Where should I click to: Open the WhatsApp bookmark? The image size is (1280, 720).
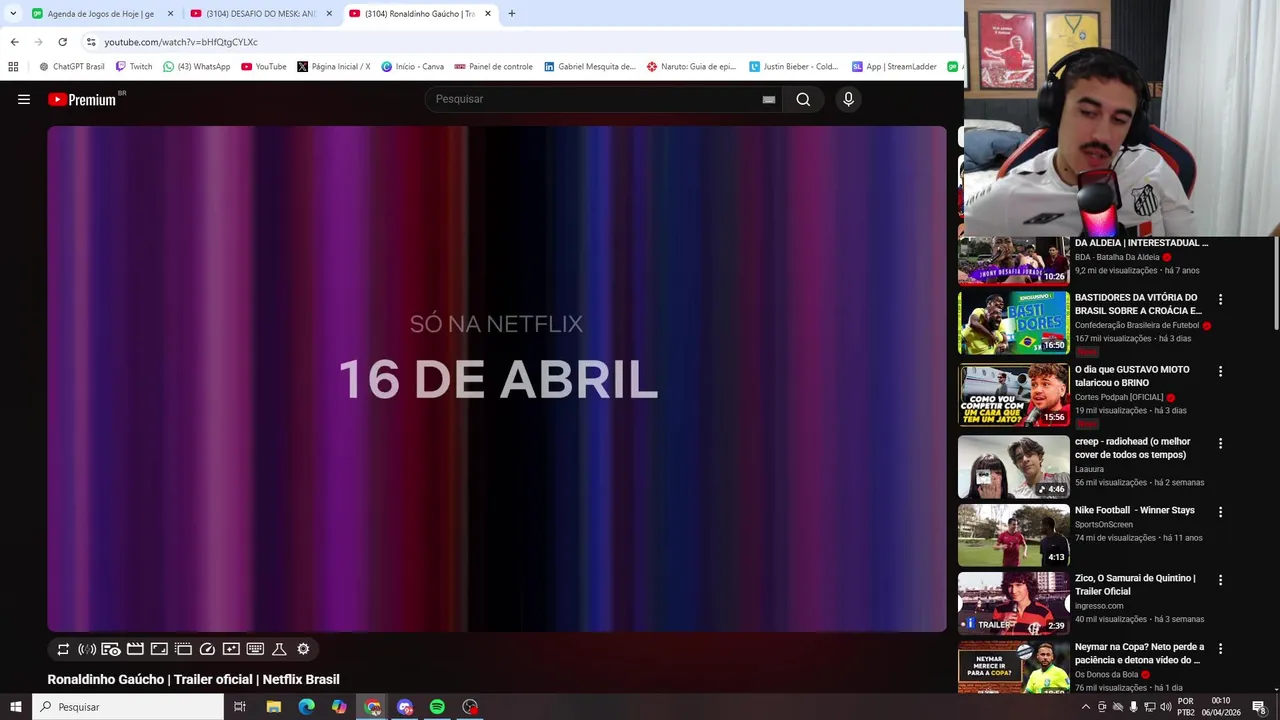[197, 67]
